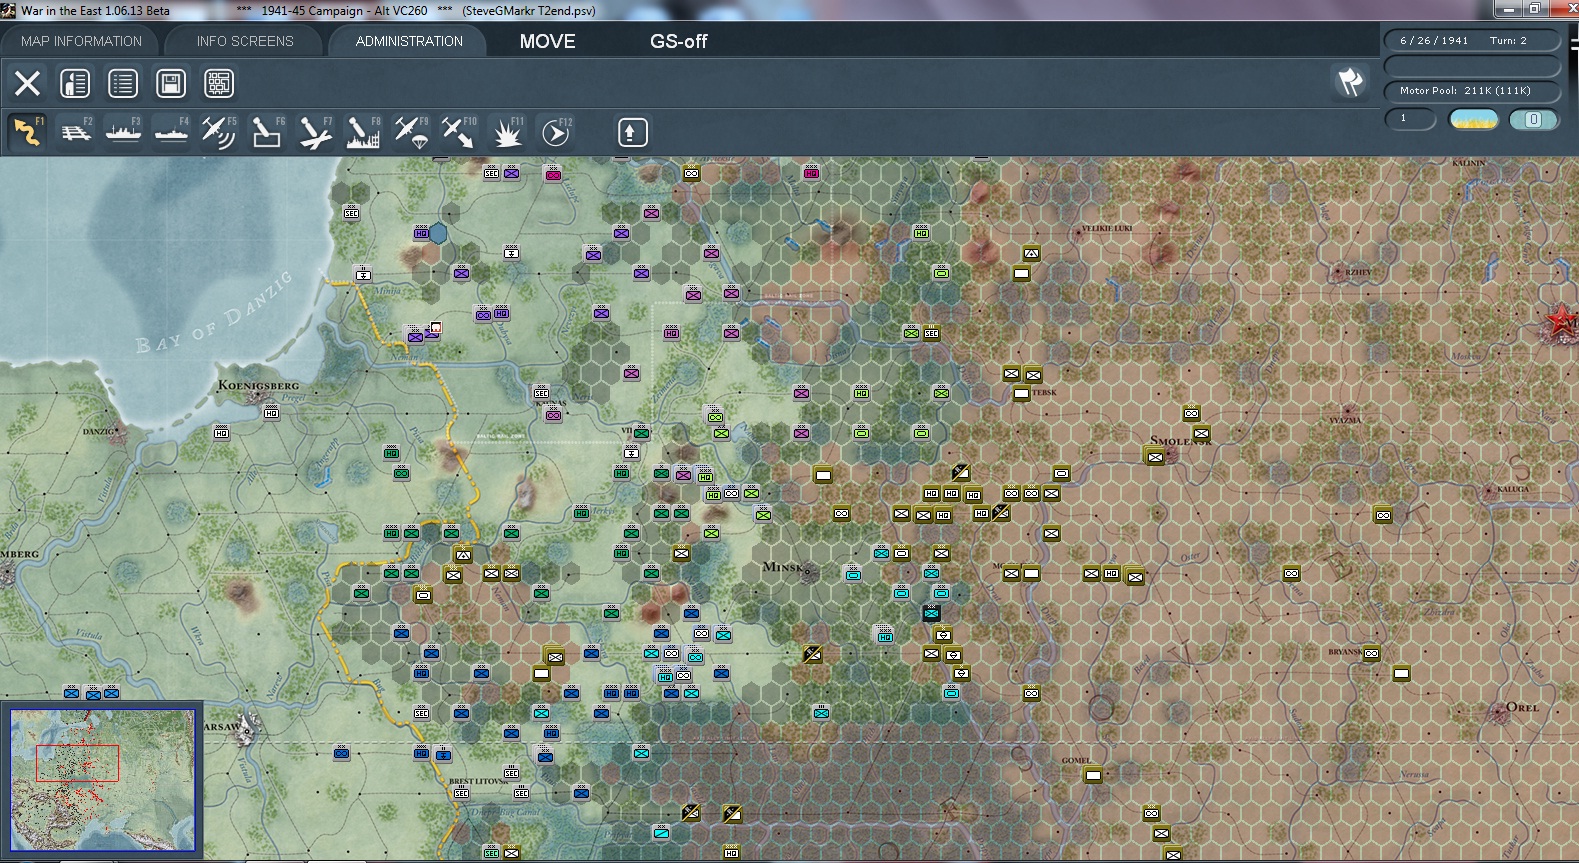The width and height of the screenshot is (1579, 863).
Task: Click the Bay of Danzig label
Action: point(213,313)
